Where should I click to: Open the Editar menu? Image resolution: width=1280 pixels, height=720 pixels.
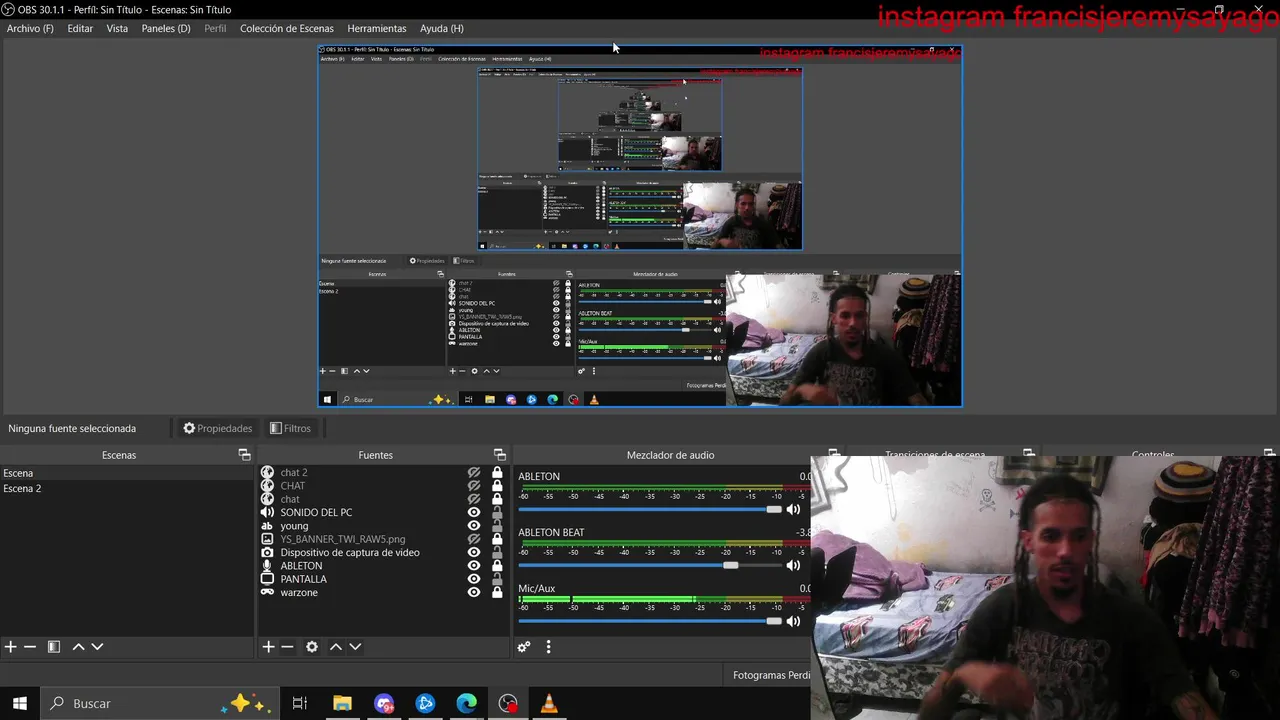pos(80,28)
